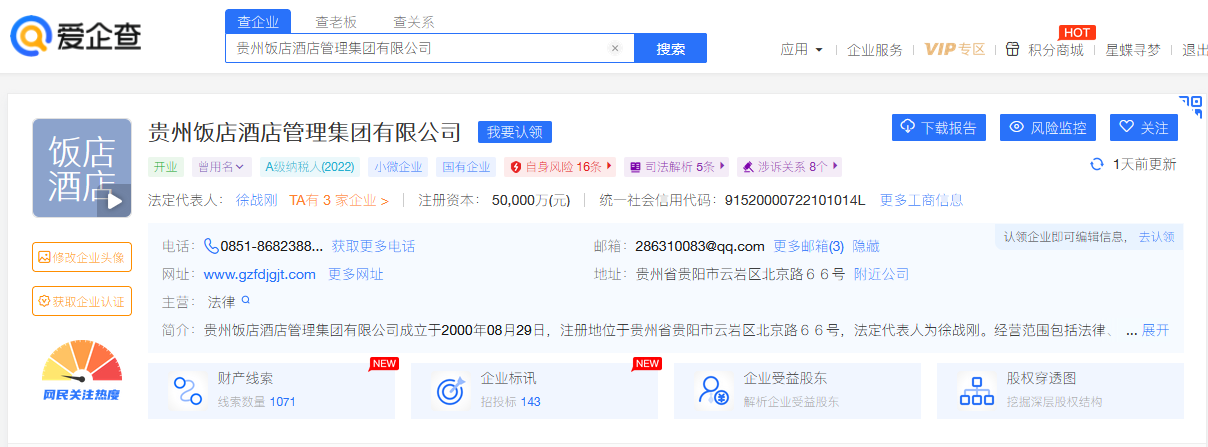Click the 国有企业 tag
Screen dimensions: 1208x447
tap(467, 167)
